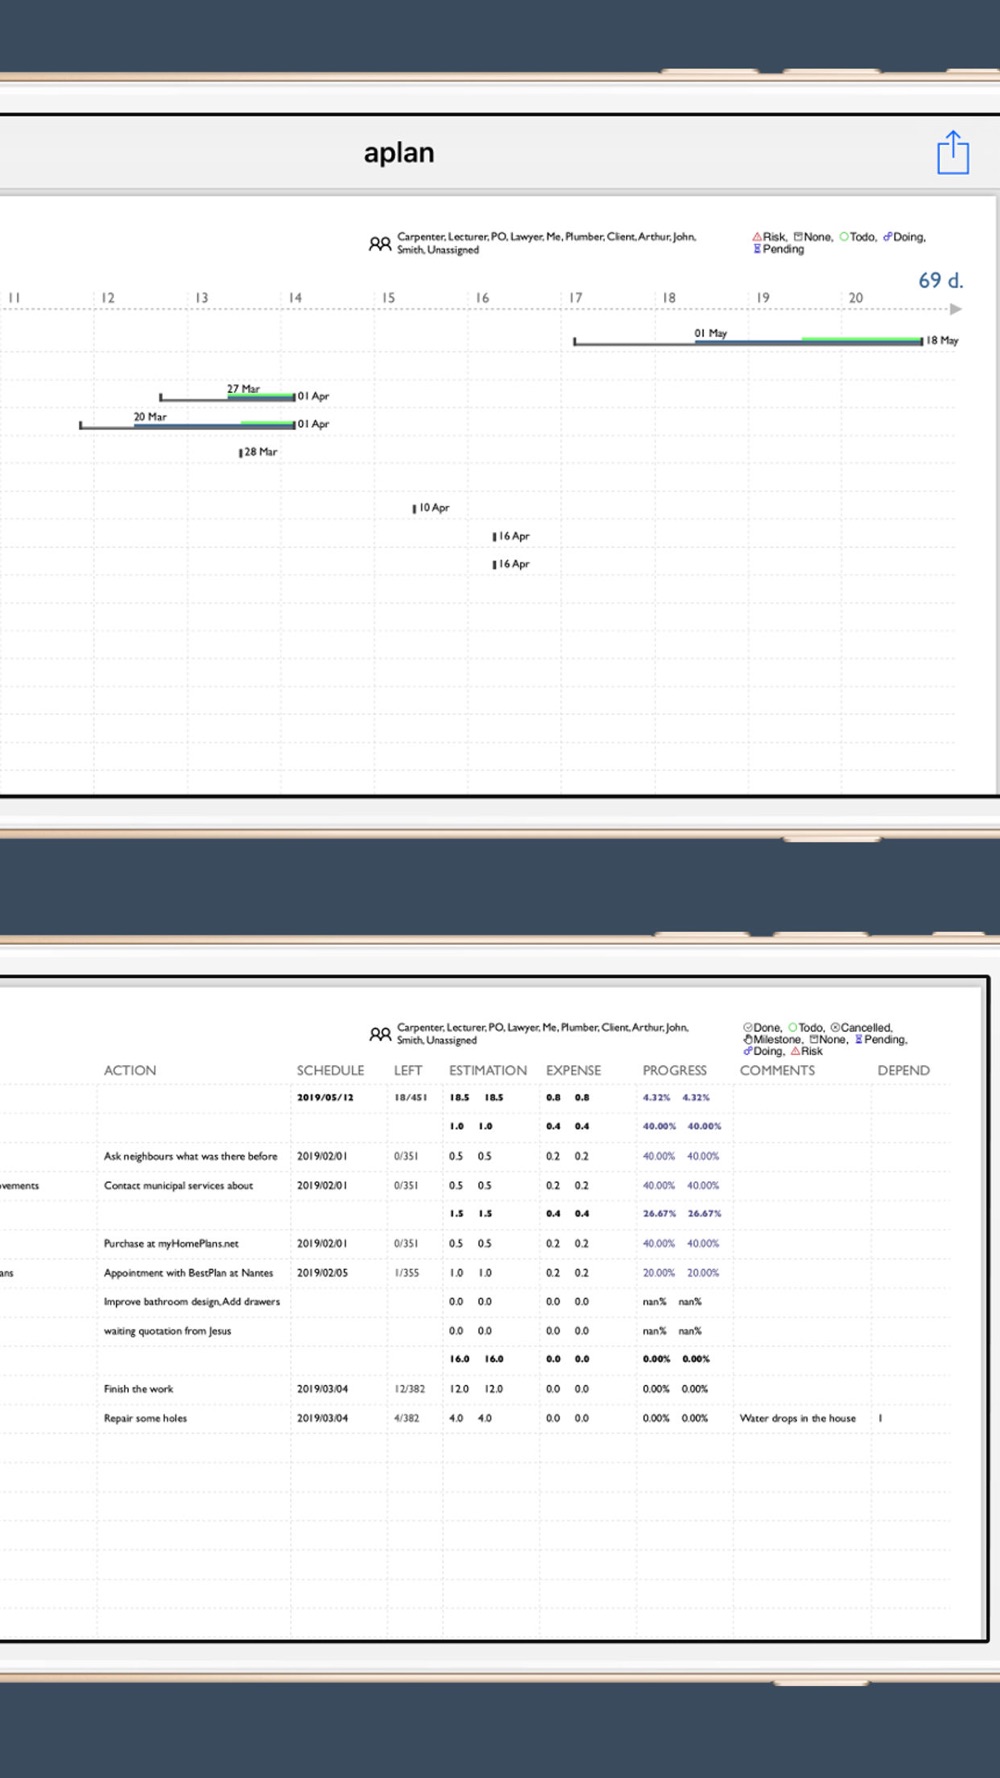Viewport: 1000px width, 1778px height.
Task: Select the Cancelled status icon in the legend
Action: (x=835, y=1028)
